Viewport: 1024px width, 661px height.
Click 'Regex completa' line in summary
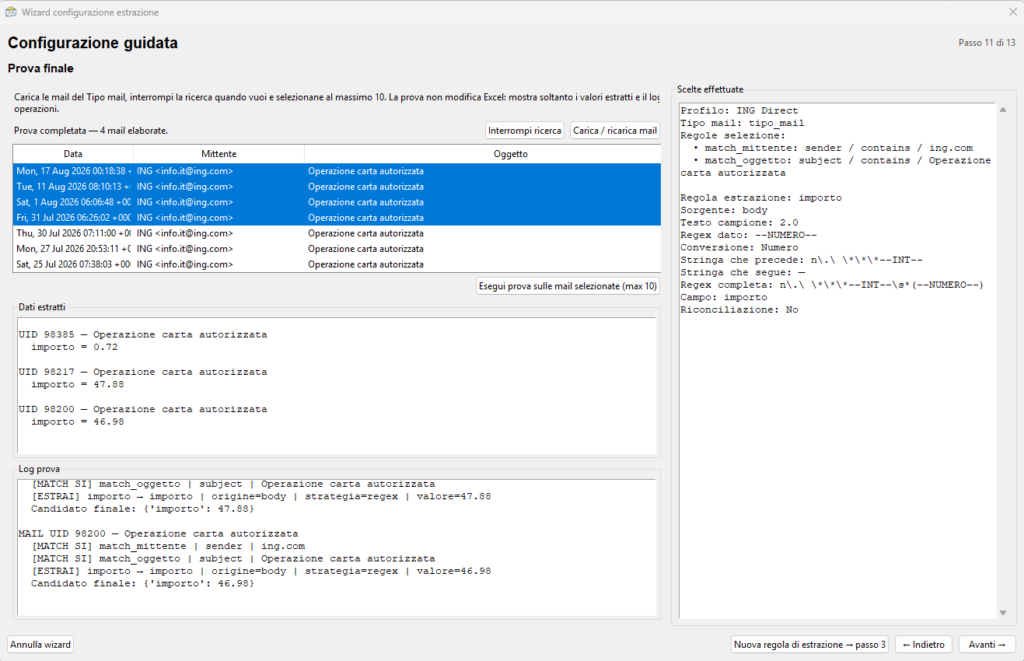(x=831, y=285)
